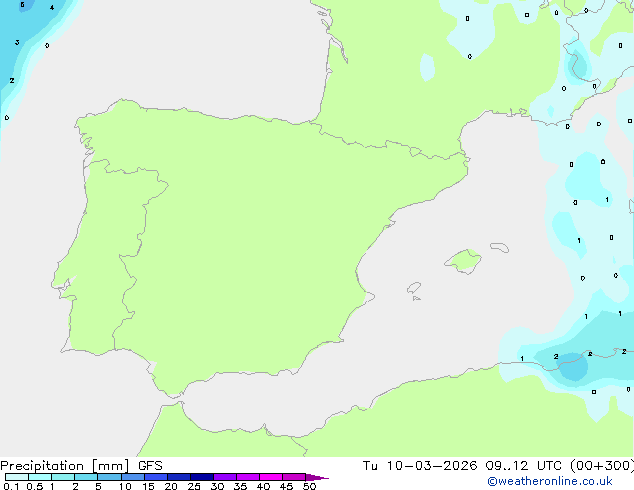Image resolution: width=634 pixels, height=490 pixels.
Task: Click the map value '3' over the Atlantic
Action: tap(17, 42)
